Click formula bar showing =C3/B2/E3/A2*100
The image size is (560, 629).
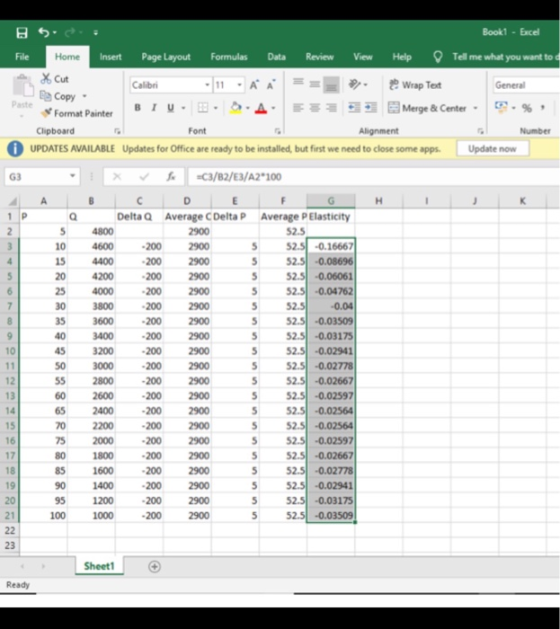(x=373, y=177)
